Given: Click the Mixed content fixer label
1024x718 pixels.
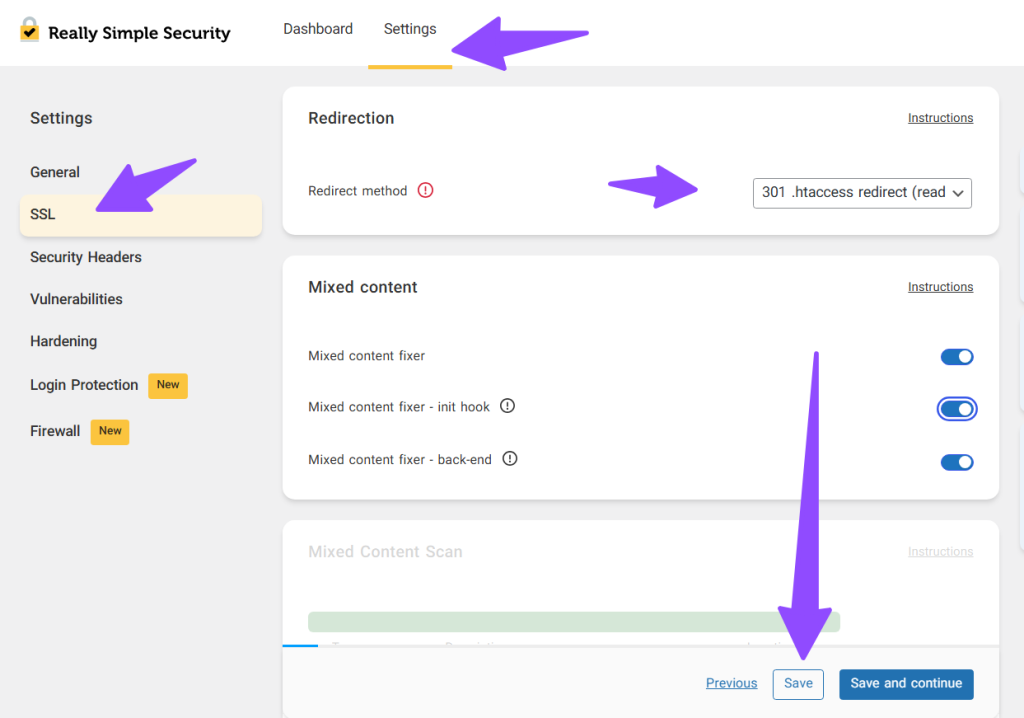Looking at the screenshot, I should 366,355.
